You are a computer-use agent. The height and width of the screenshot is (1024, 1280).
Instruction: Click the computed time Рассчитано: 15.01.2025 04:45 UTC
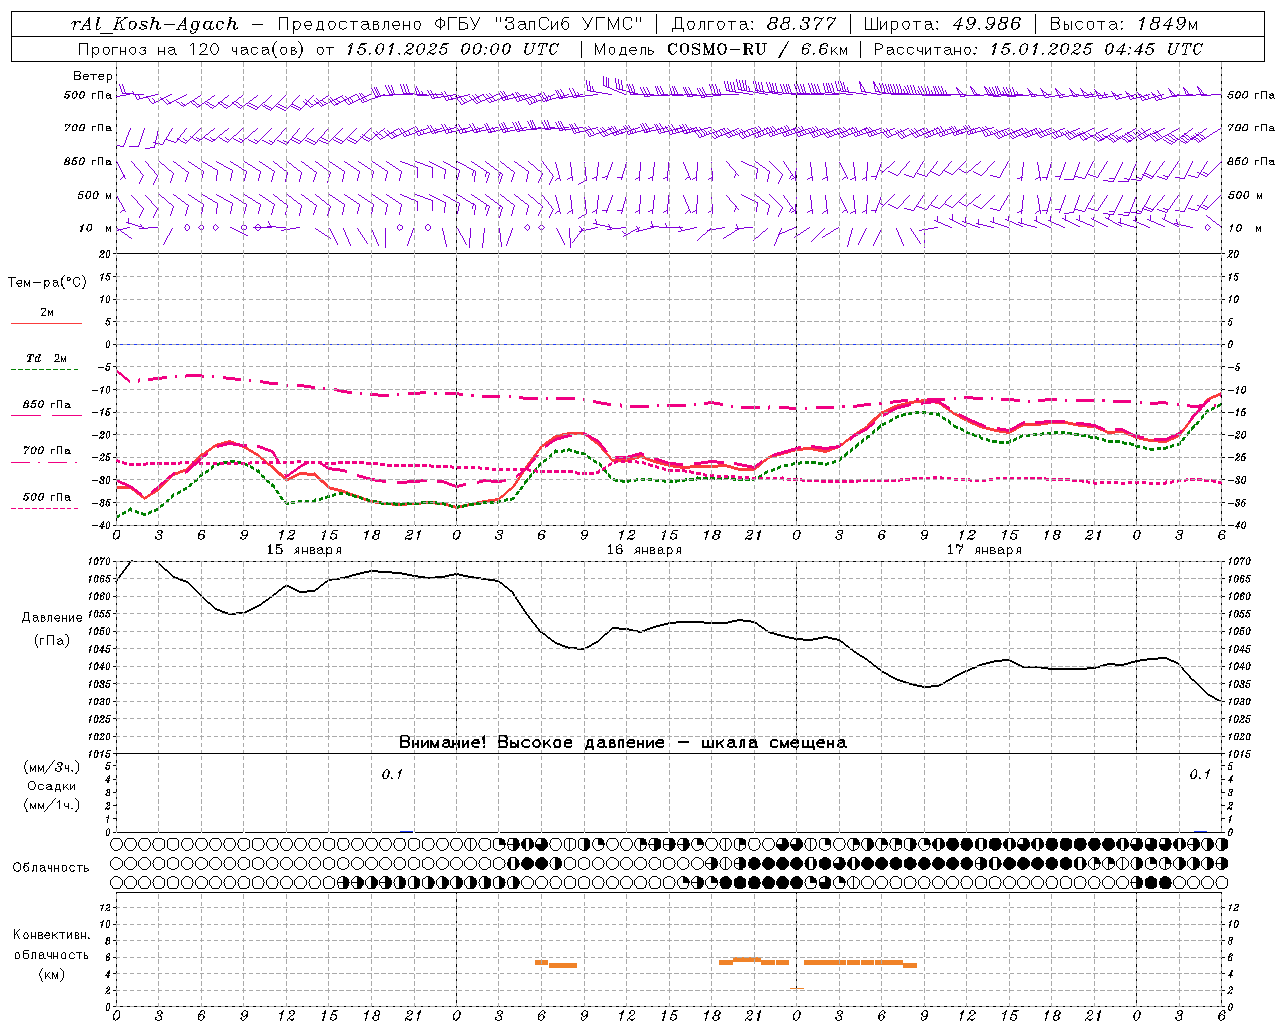pos(1038,49)
